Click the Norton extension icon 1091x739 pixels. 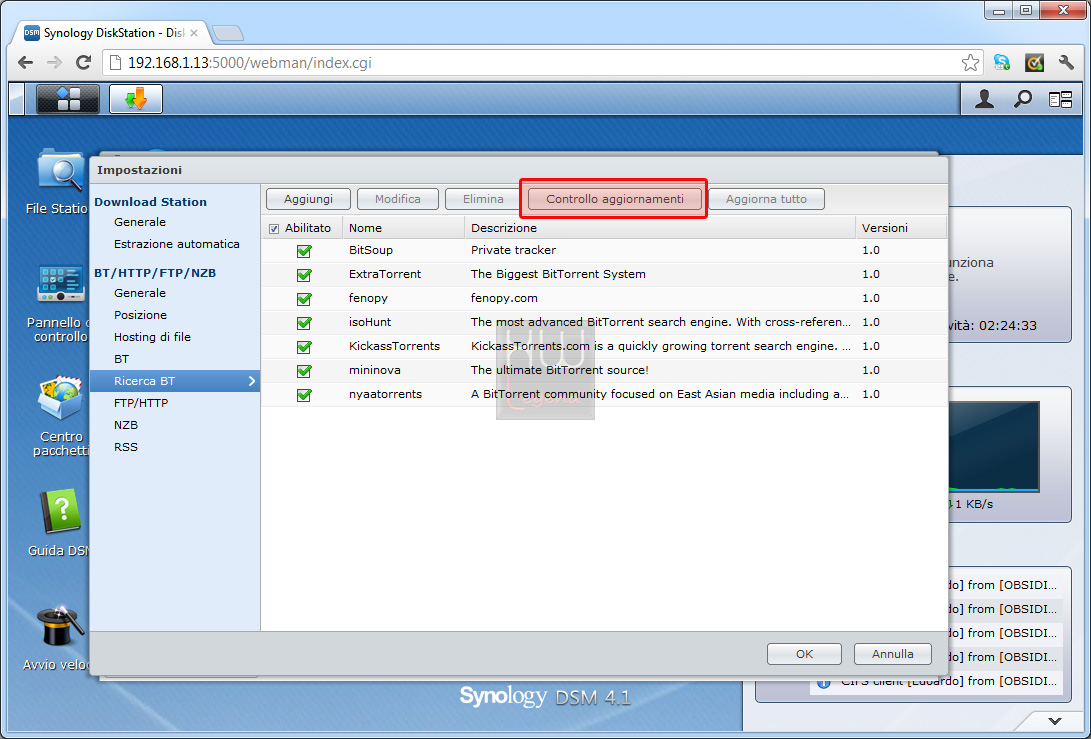click(1034, 63)
